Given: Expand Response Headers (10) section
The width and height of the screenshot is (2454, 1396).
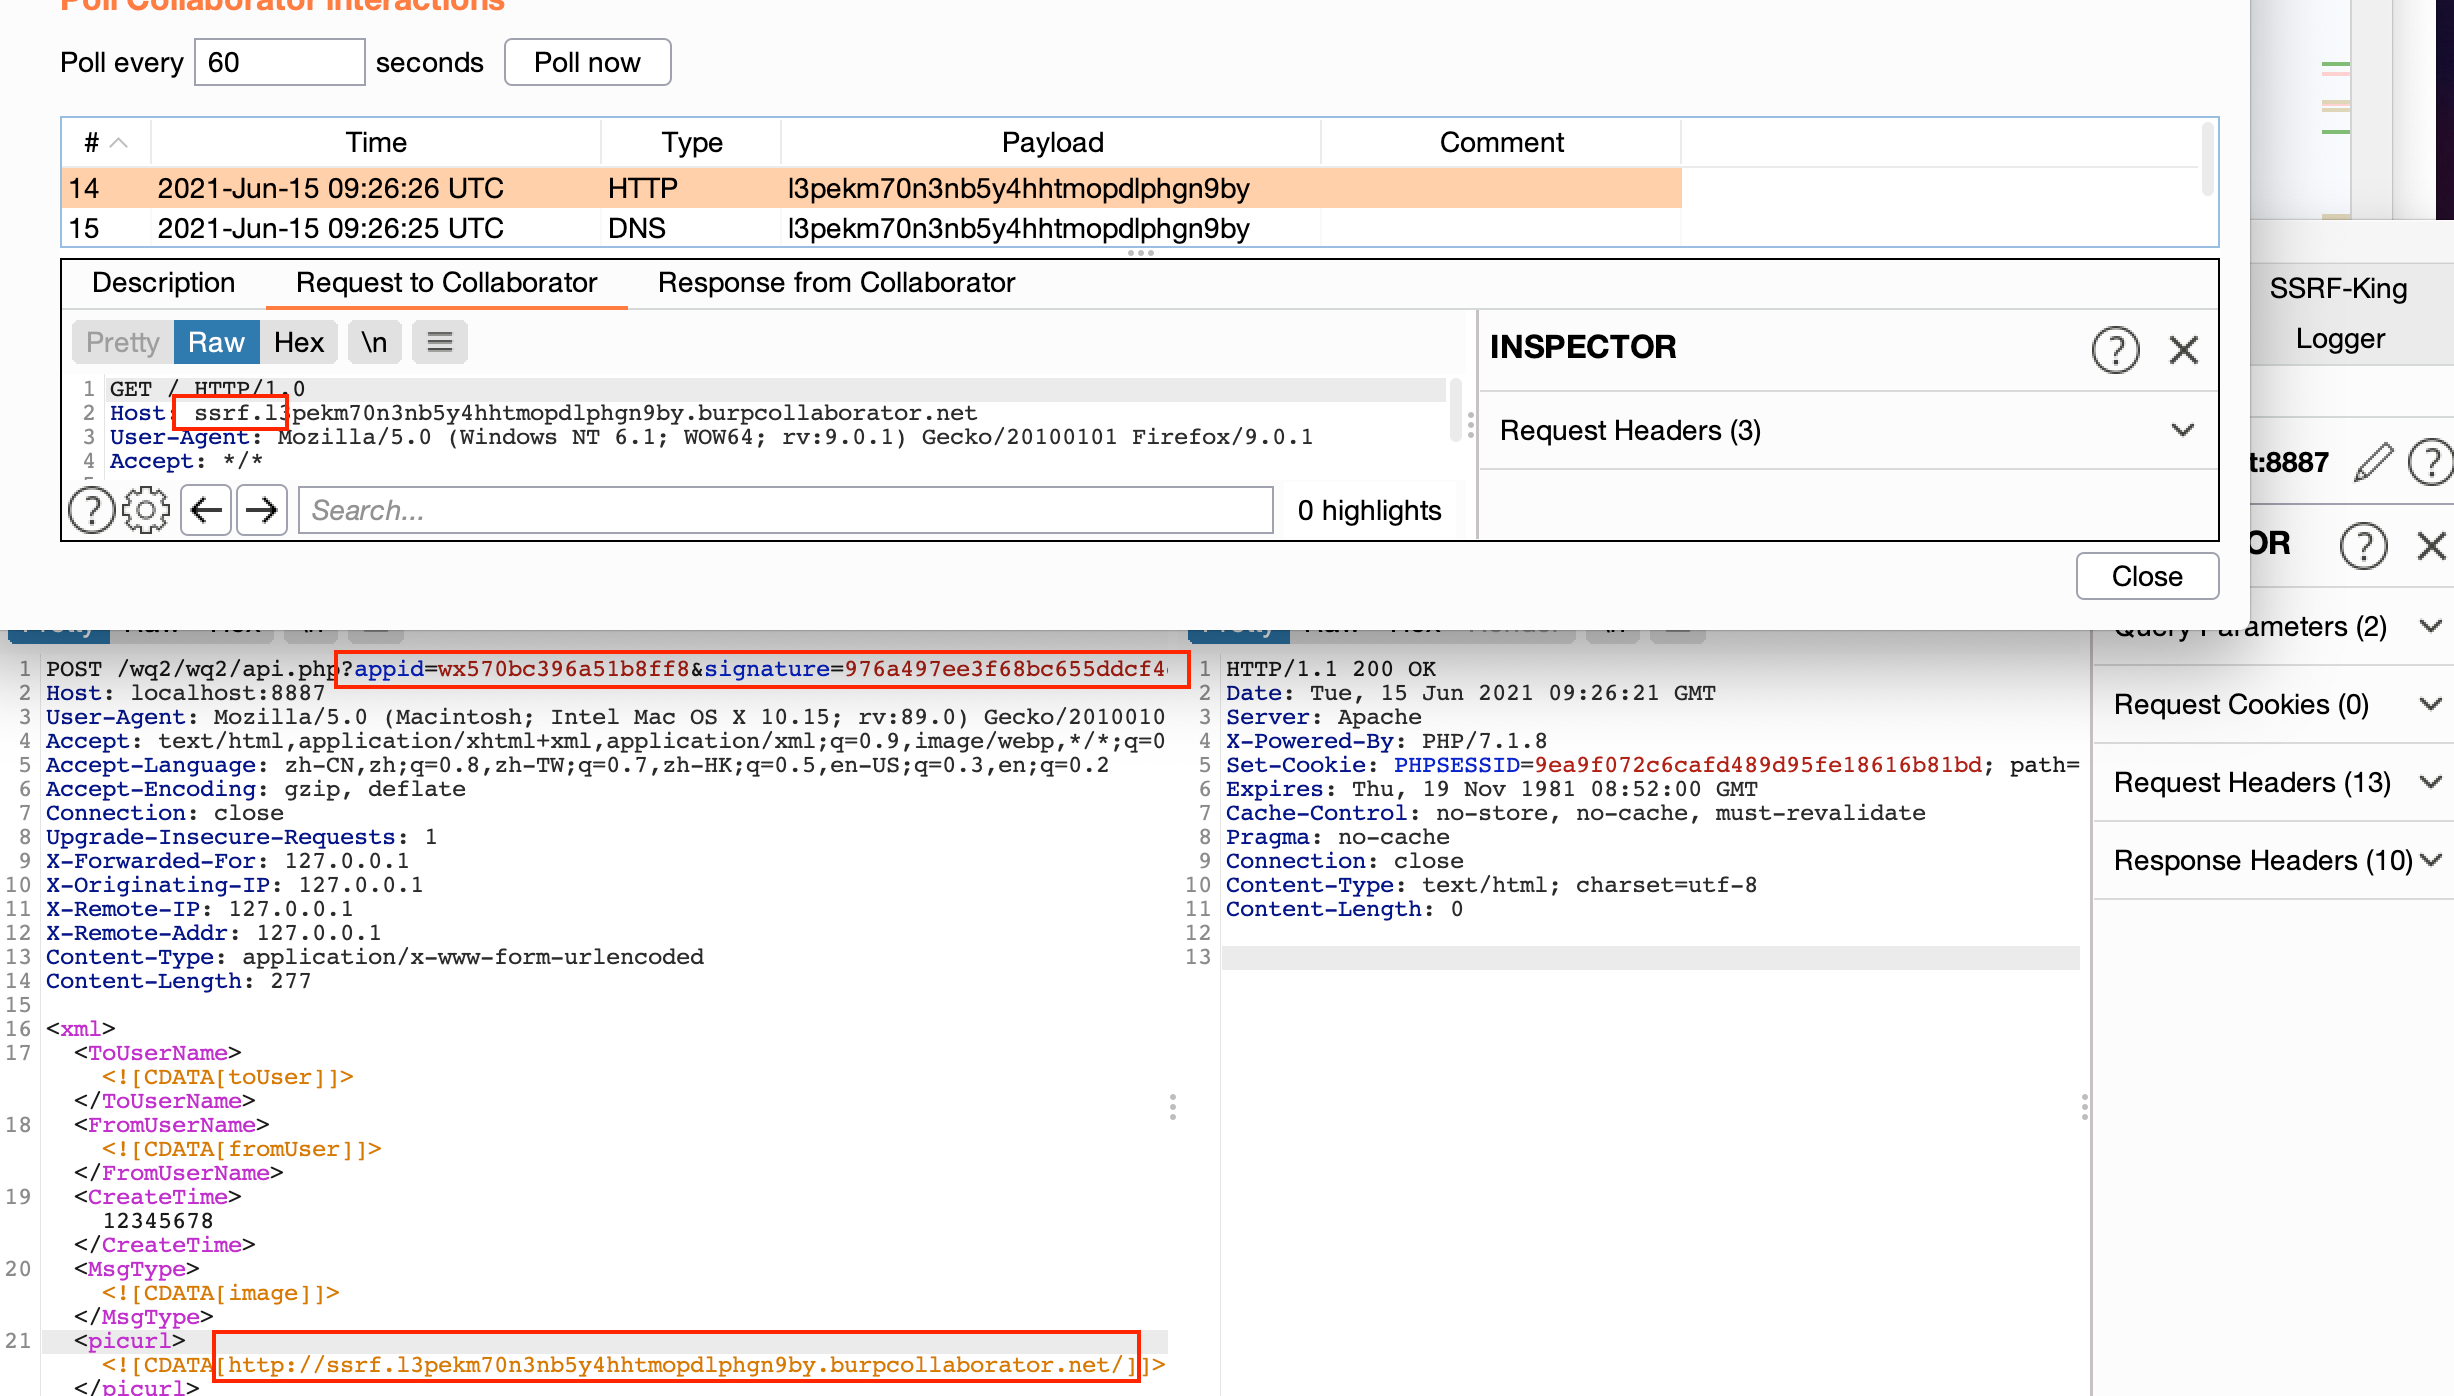Looking at the screenshot, I should (2274, 860).
